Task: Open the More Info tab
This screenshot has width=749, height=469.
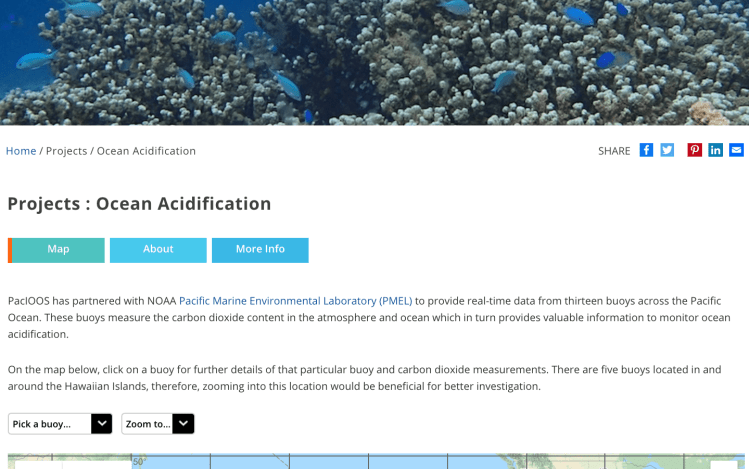Action: (260, 250)
